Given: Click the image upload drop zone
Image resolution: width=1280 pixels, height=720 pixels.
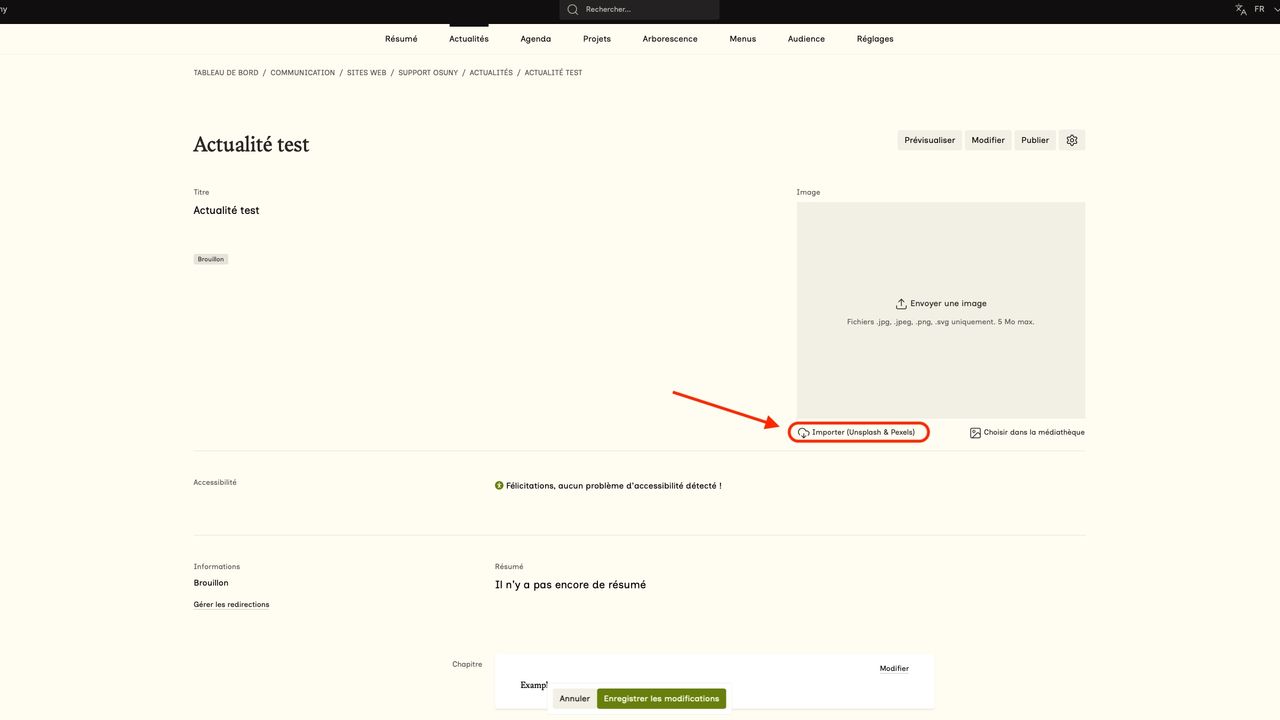Looking at the screenshot, I should click(x=940, y=360).
